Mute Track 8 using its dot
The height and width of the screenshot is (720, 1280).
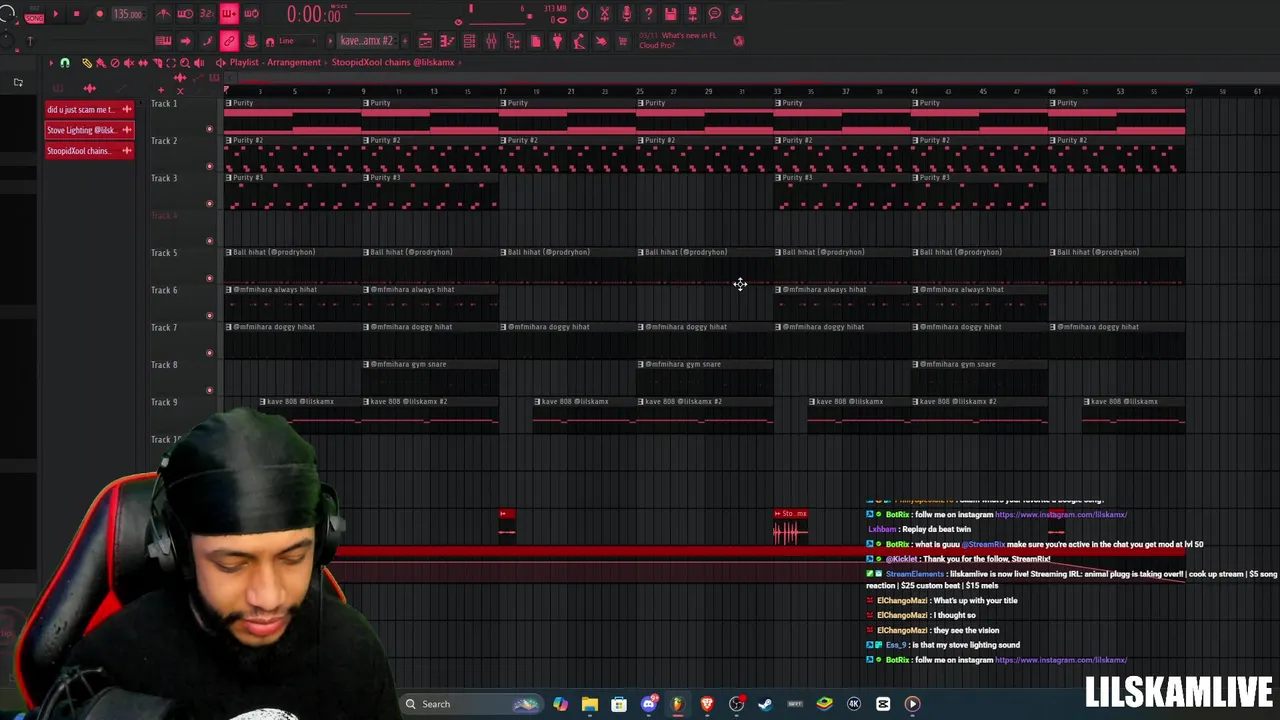click(209, 390)
